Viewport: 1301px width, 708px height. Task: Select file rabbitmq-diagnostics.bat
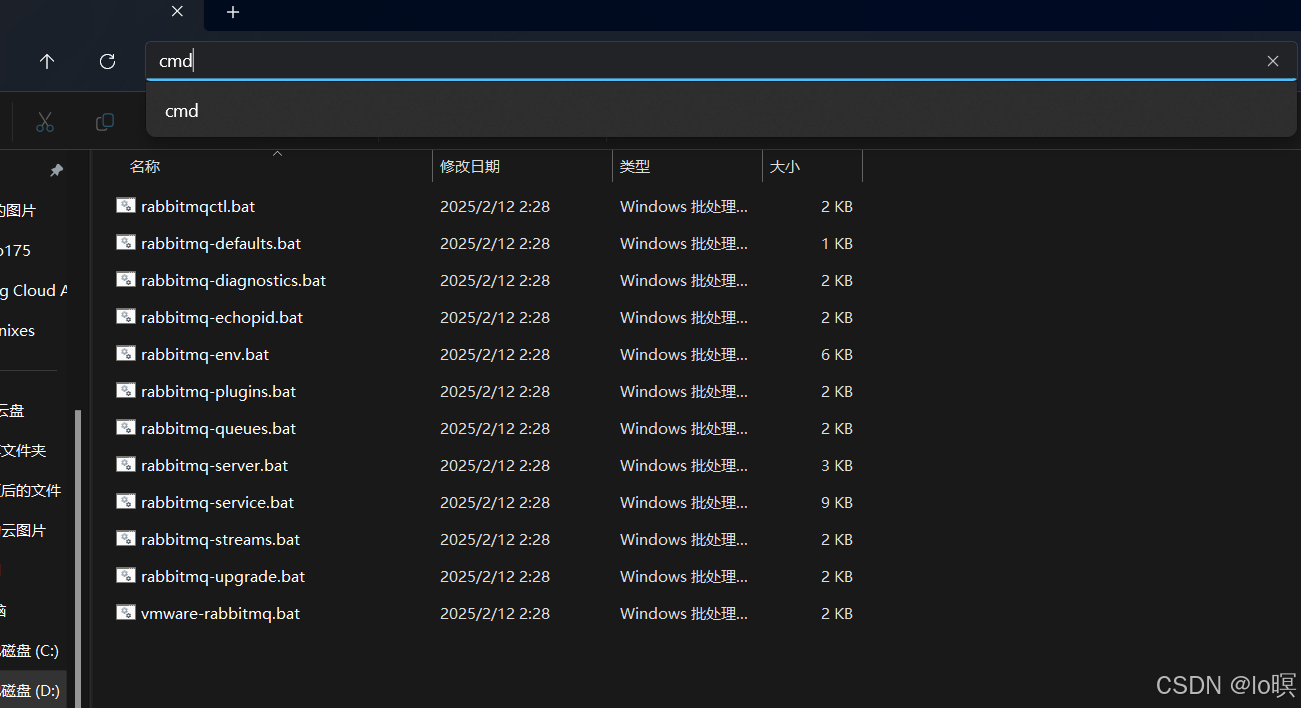coord(234,280)
